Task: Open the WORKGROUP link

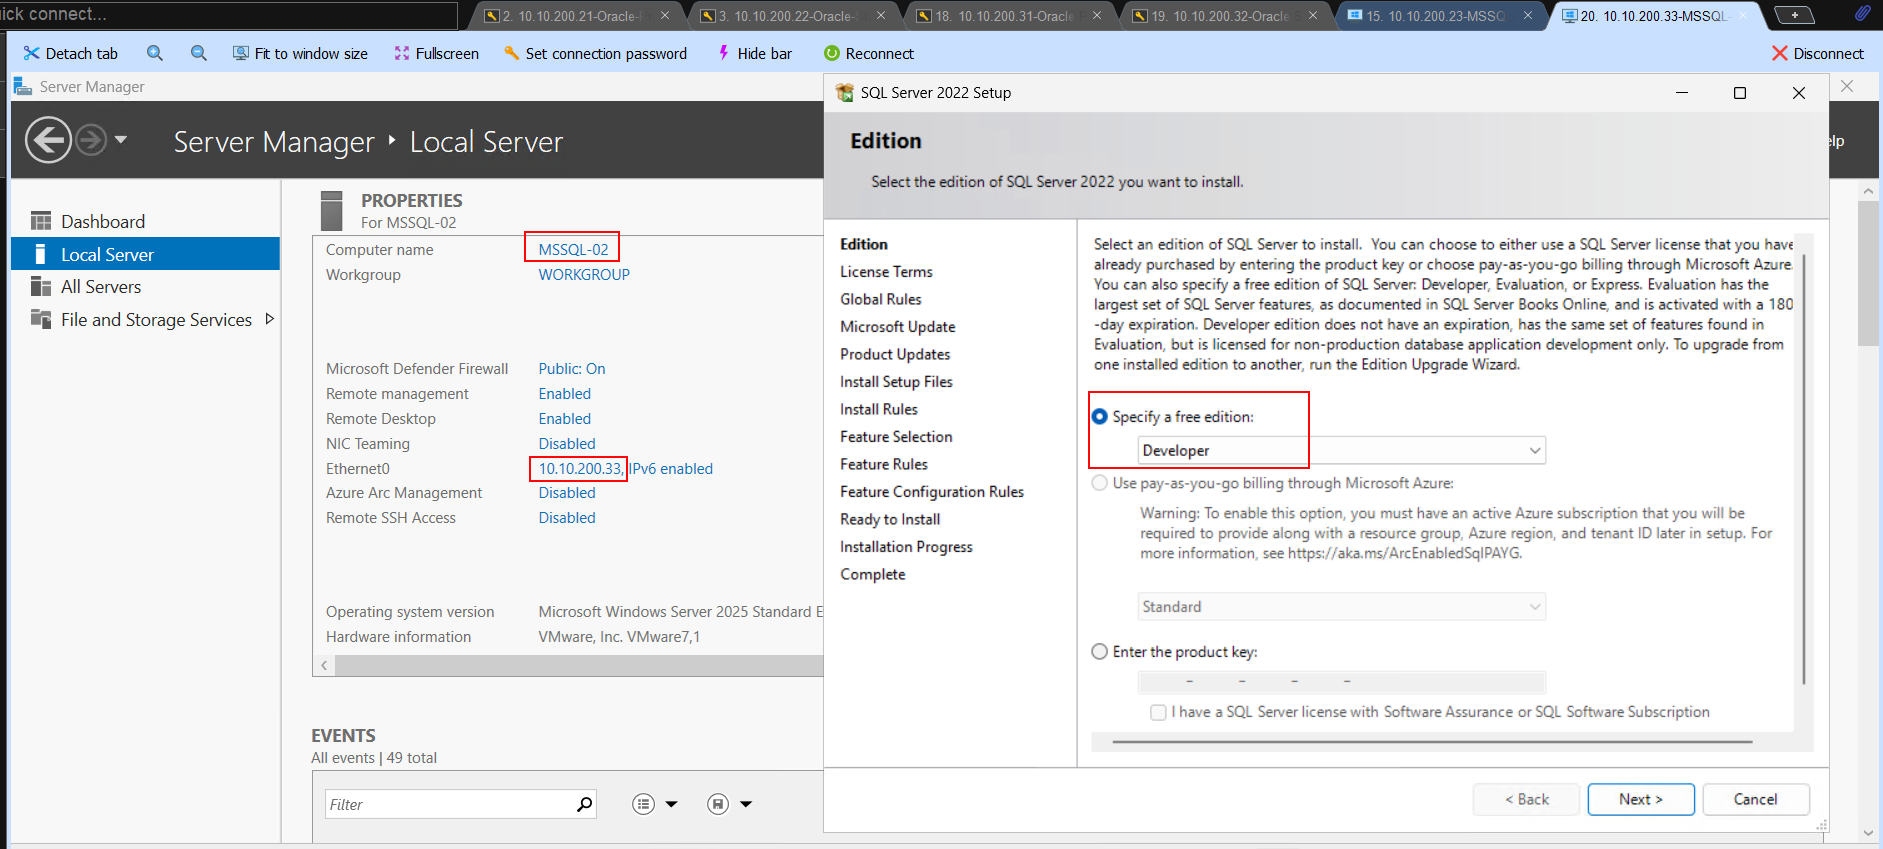Action: tap(584, 275)
